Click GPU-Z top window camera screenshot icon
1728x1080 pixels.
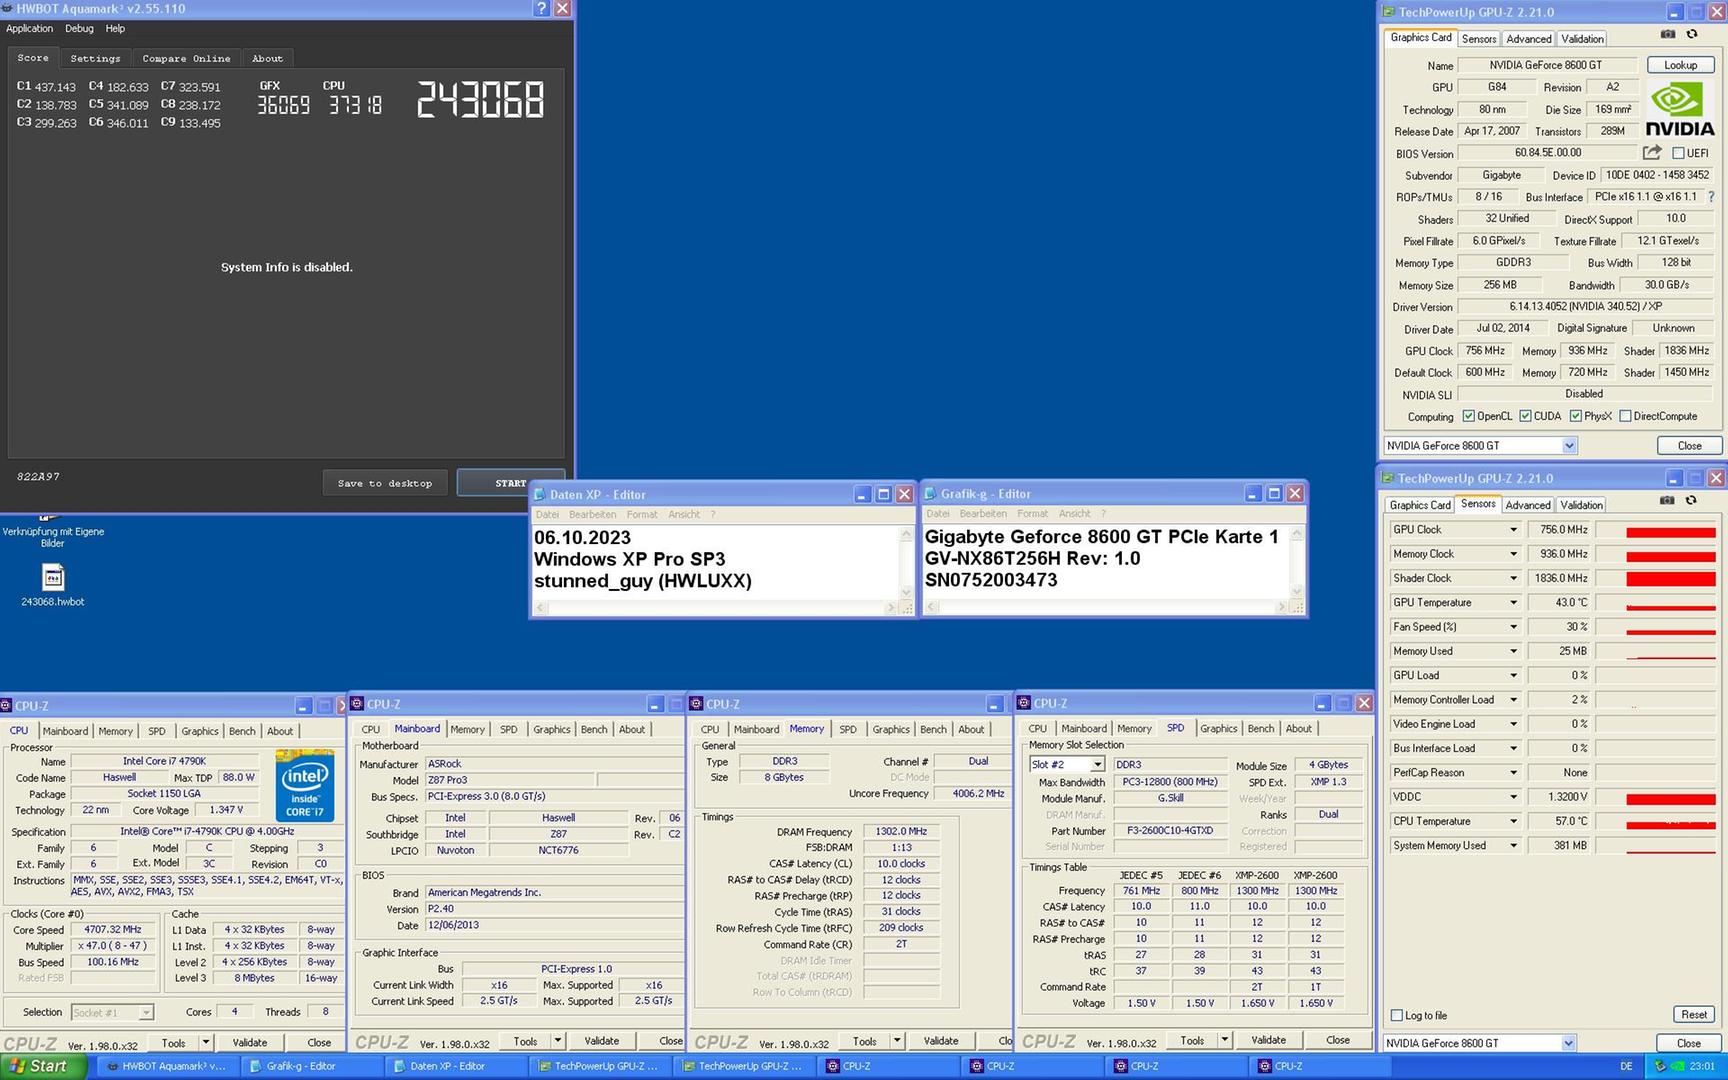click(x=1668, y=34)
